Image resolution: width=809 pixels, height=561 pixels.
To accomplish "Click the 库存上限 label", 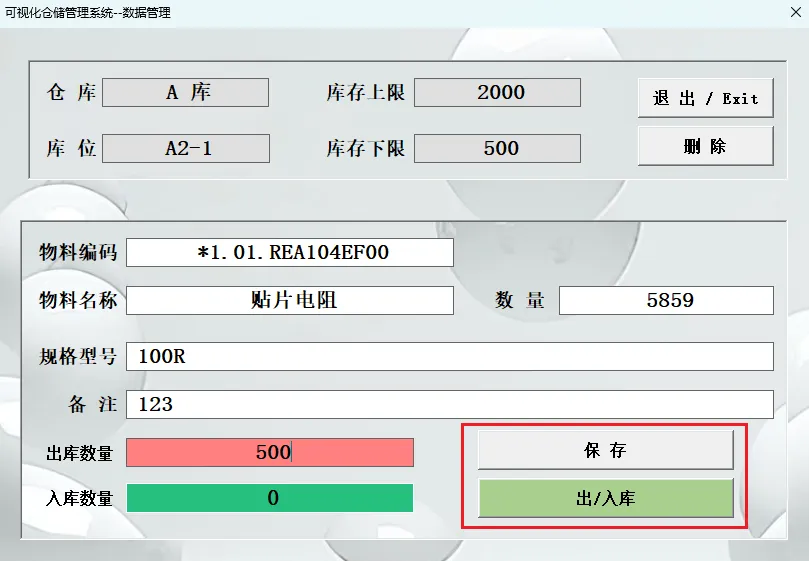I will (x=366, y=93).
